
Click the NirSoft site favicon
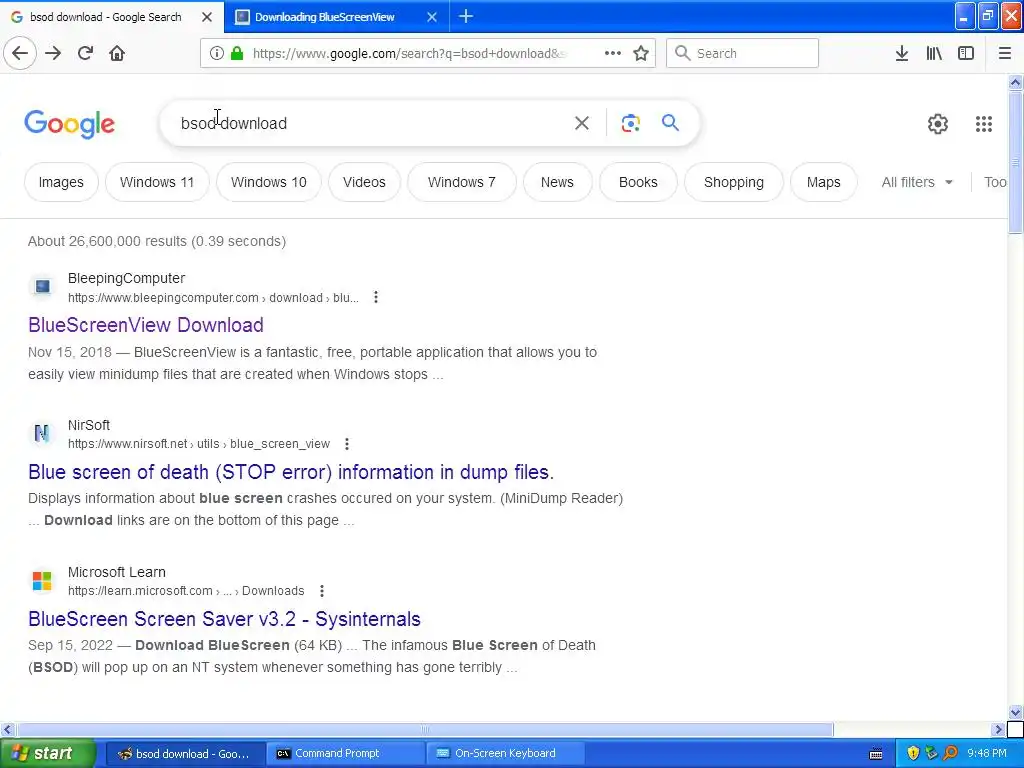point(42,433)
